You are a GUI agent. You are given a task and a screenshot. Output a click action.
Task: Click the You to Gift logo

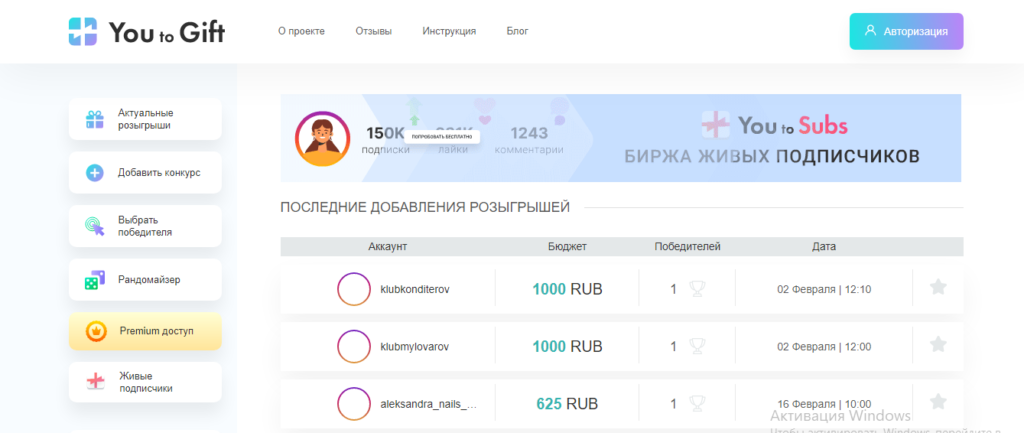(147, 32)
